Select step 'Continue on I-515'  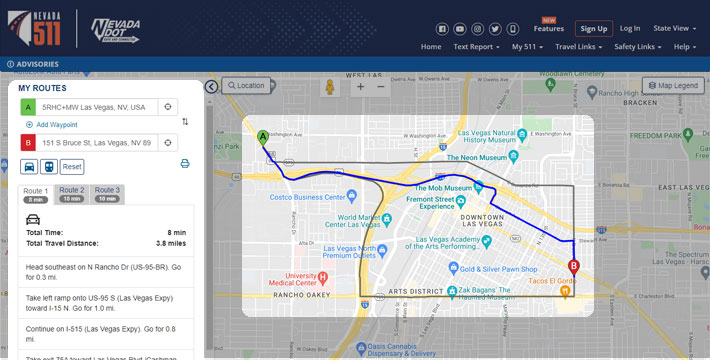click(106, 334)
